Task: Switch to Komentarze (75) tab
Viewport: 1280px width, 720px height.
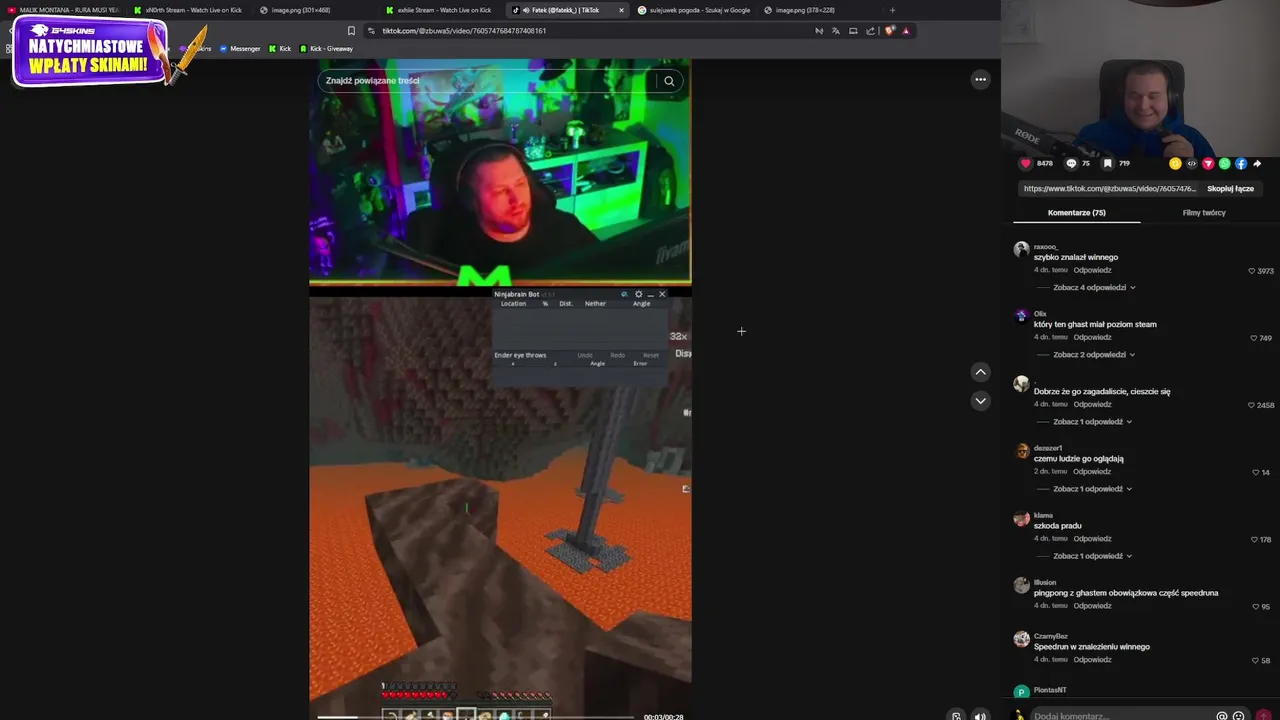Action: click(1077, 213)
